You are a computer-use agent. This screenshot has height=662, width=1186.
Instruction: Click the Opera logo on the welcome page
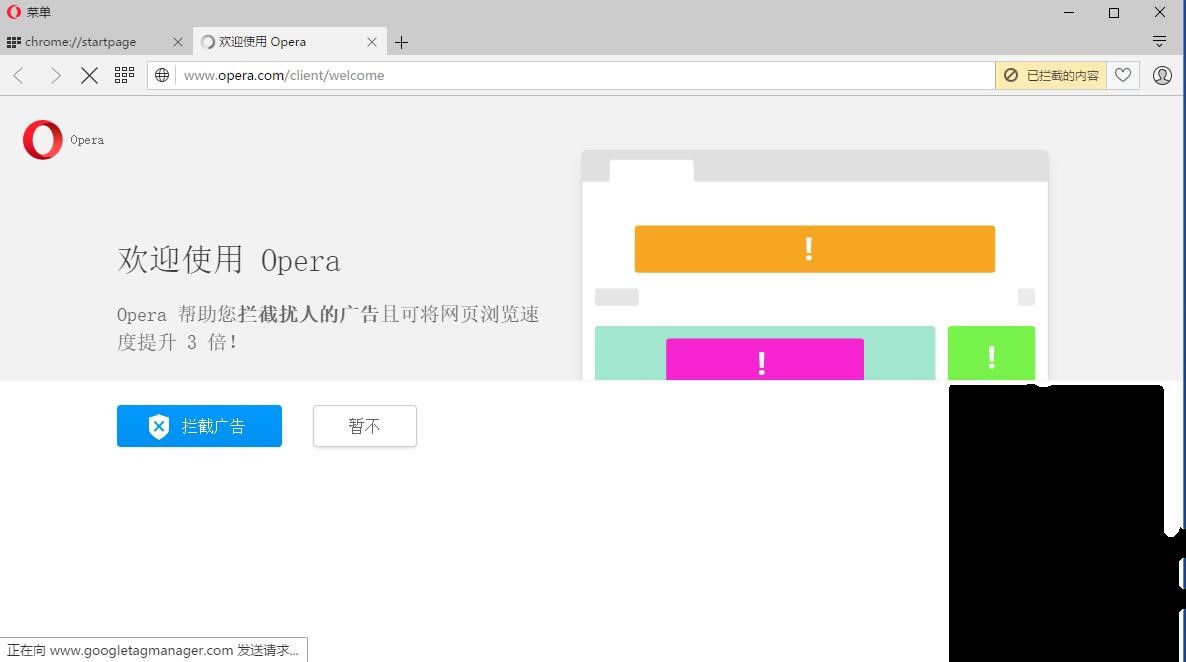42,139
